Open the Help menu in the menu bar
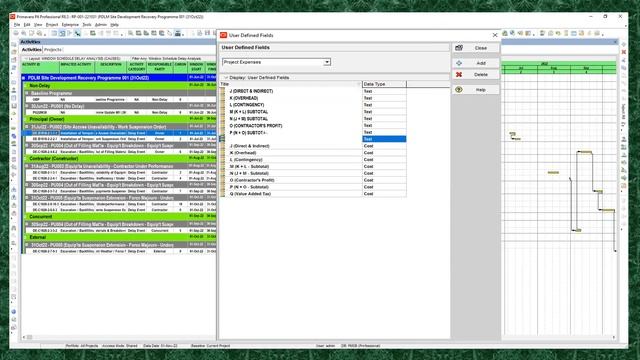The width and height of the screenshot is (640, 360). tap(115, 25)
